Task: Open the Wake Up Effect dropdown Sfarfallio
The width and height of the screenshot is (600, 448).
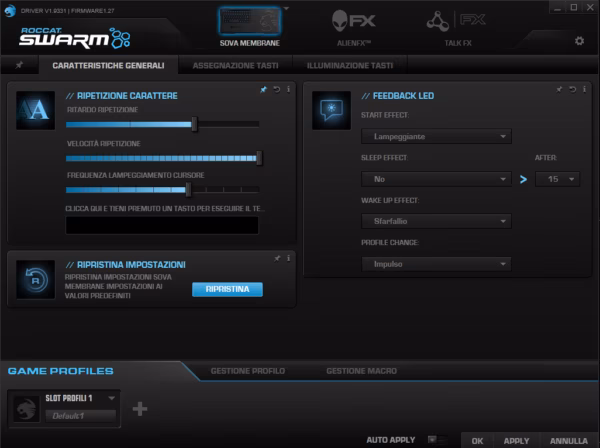Action: [x=436, y=221]
